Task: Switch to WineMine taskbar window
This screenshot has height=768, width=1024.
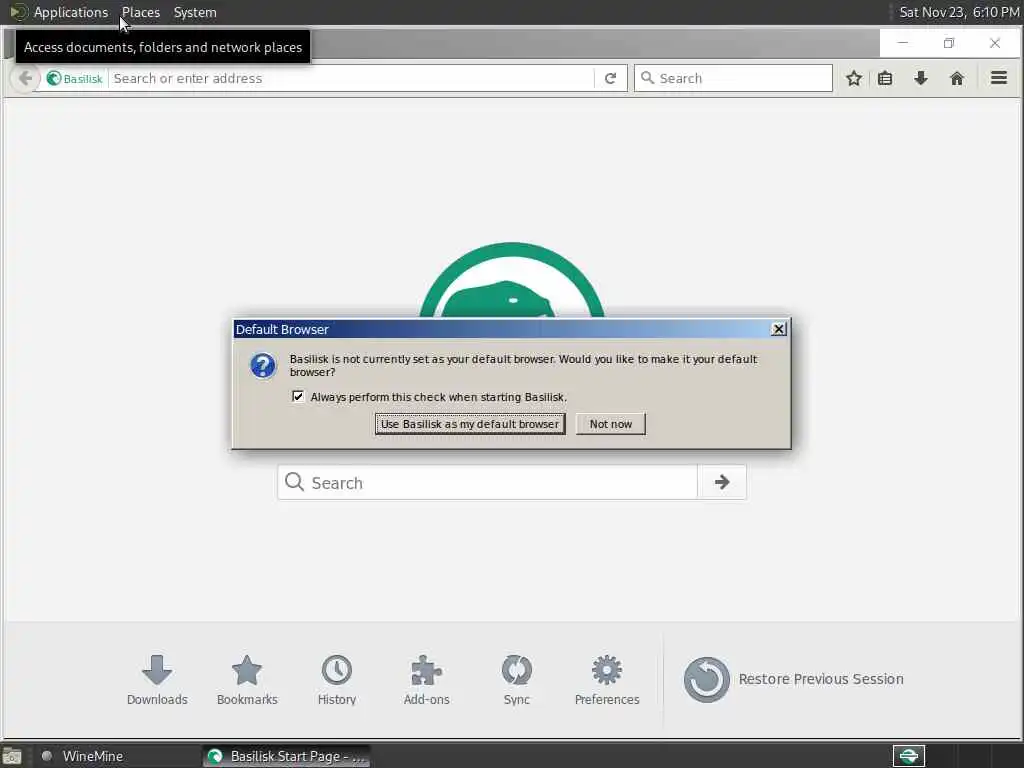Action: (x=116, y=756)
